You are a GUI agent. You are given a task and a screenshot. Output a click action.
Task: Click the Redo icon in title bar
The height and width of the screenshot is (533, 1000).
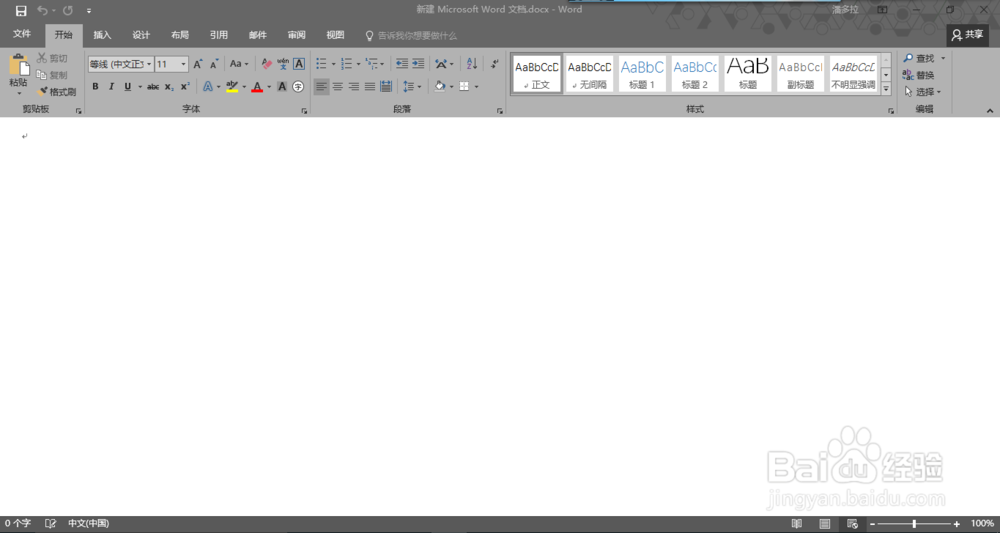[68, 10]
